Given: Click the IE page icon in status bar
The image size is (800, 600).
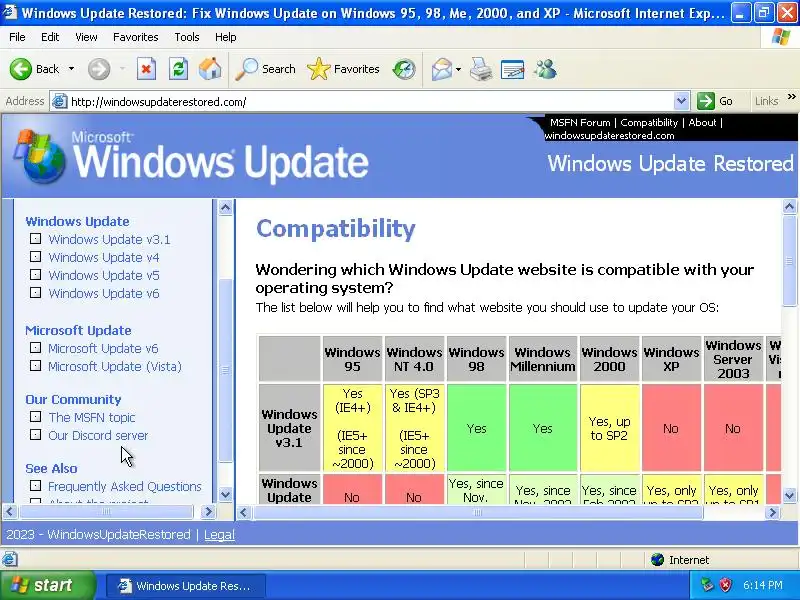Looking at the screenshot, I should tap(9, 559).
